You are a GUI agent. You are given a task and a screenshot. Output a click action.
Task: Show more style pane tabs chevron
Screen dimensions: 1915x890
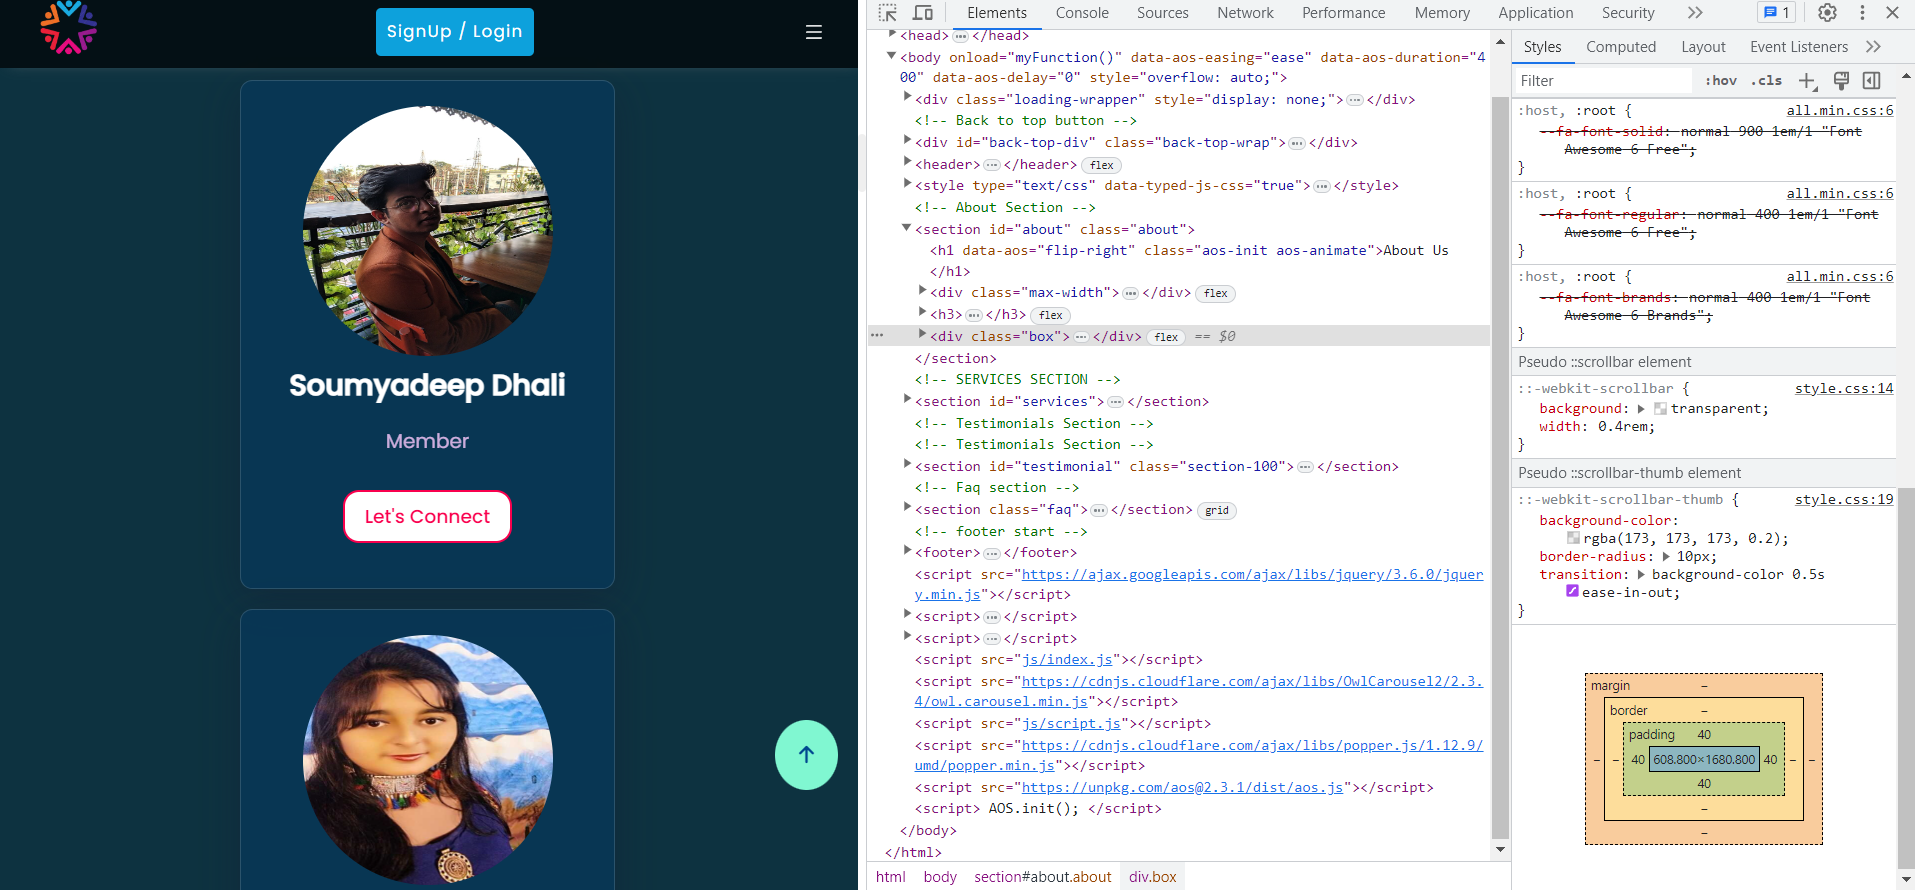click(1873, 47)
